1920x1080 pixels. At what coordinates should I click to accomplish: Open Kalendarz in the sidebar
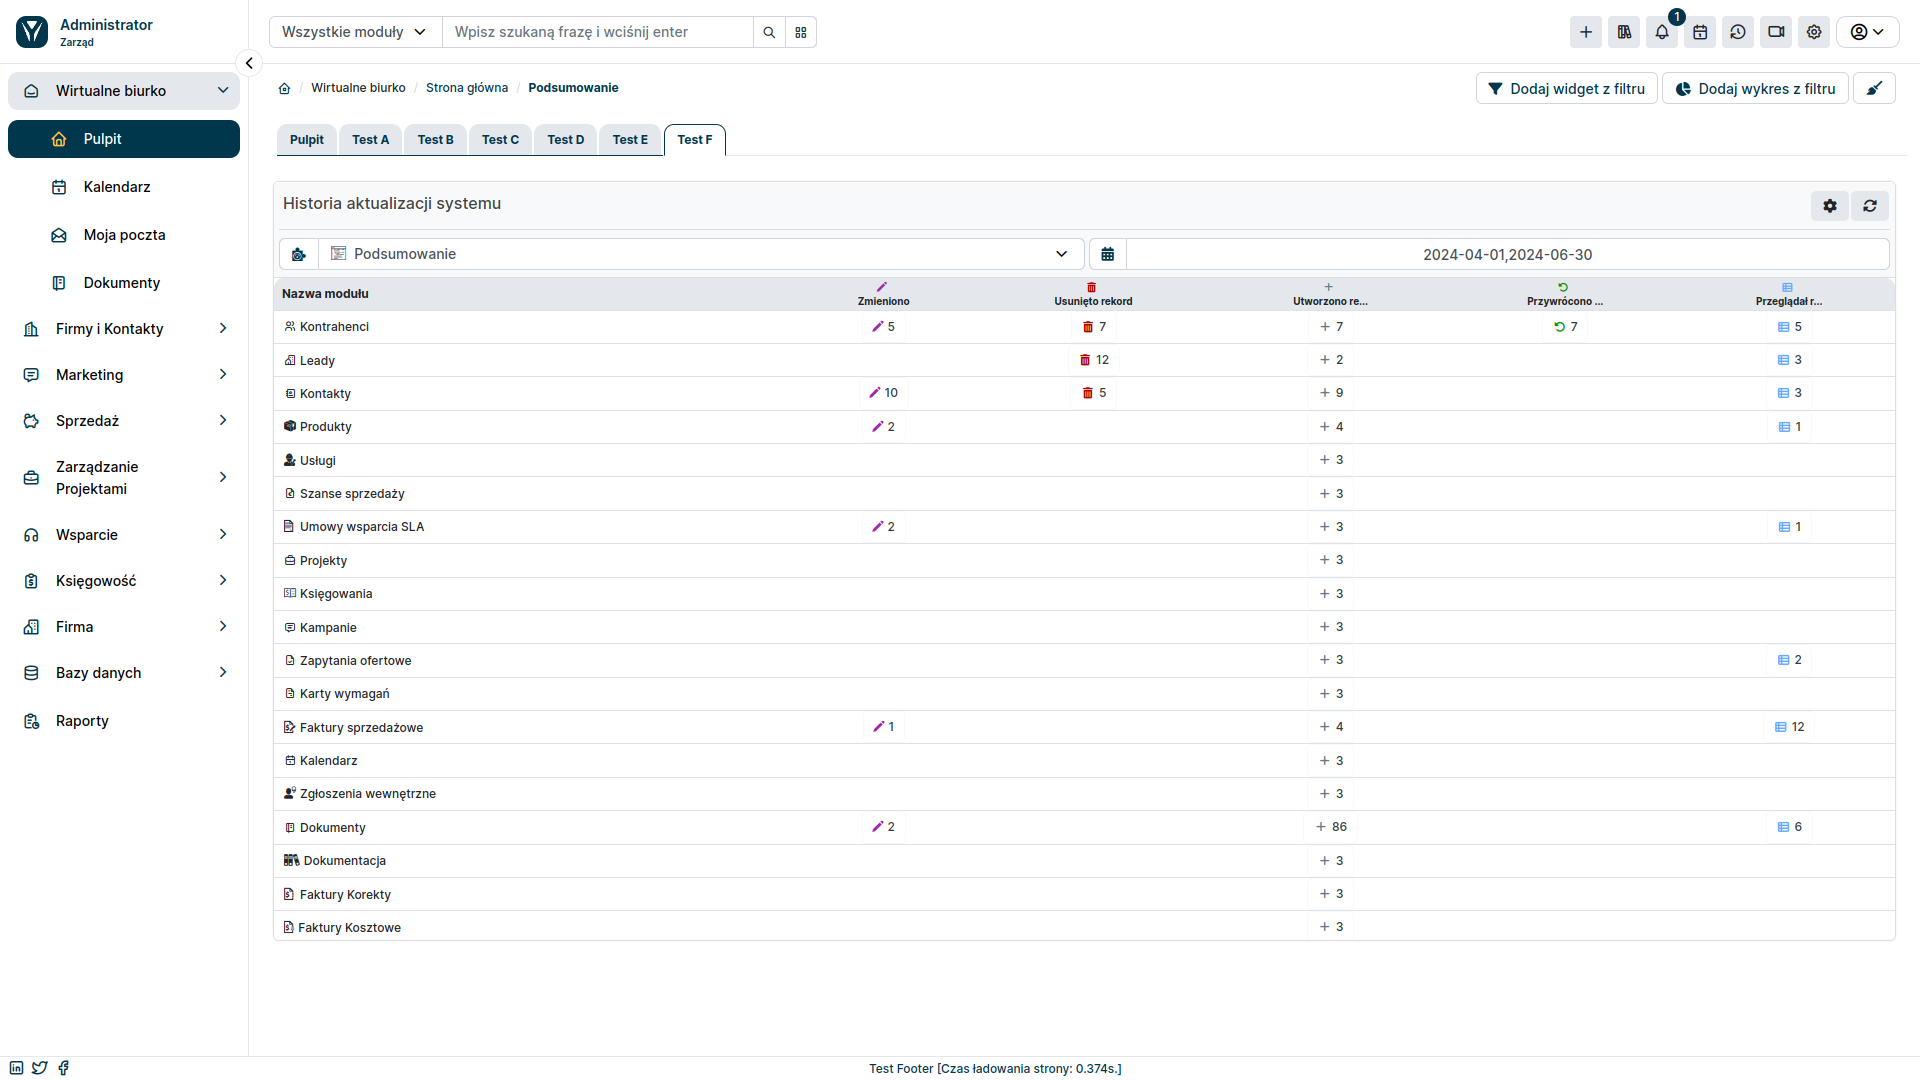coord(124,187)
